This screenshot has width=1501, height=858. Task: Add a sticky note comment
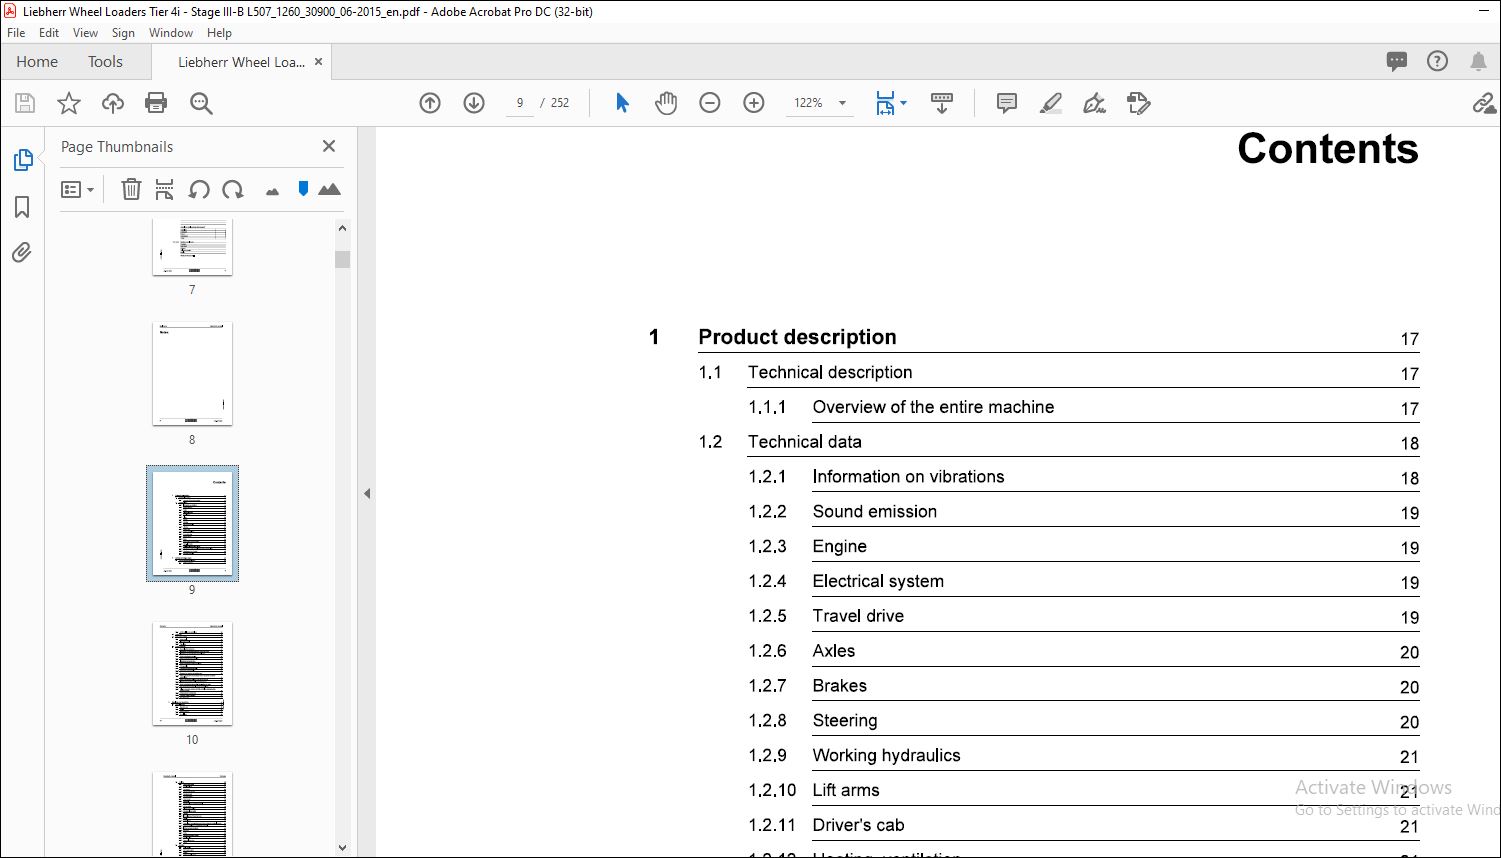(x=1007, y=103)
